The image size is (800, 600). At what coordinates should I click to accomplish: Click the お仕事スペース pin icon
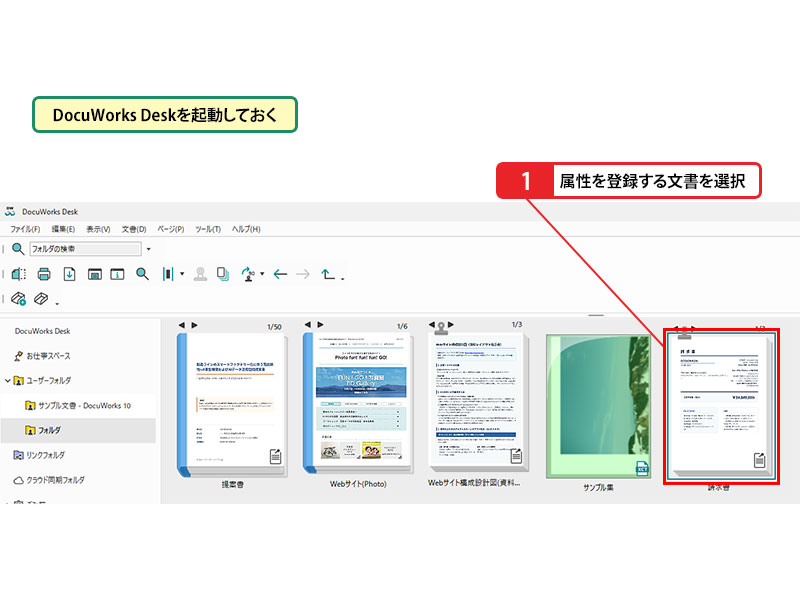tap(18, 356)
